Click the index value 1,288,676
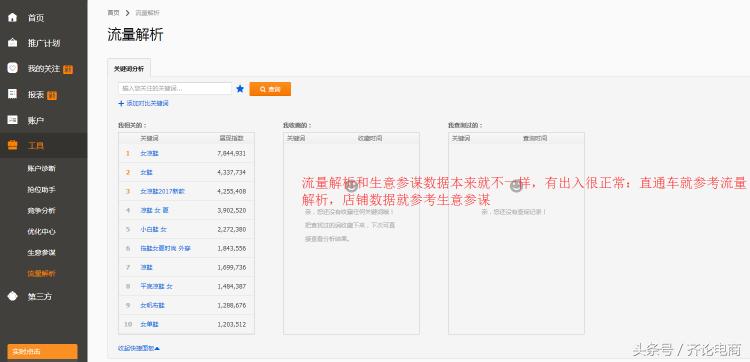Image resolution: width=750 pixels, height=362 pixels. 232,305
